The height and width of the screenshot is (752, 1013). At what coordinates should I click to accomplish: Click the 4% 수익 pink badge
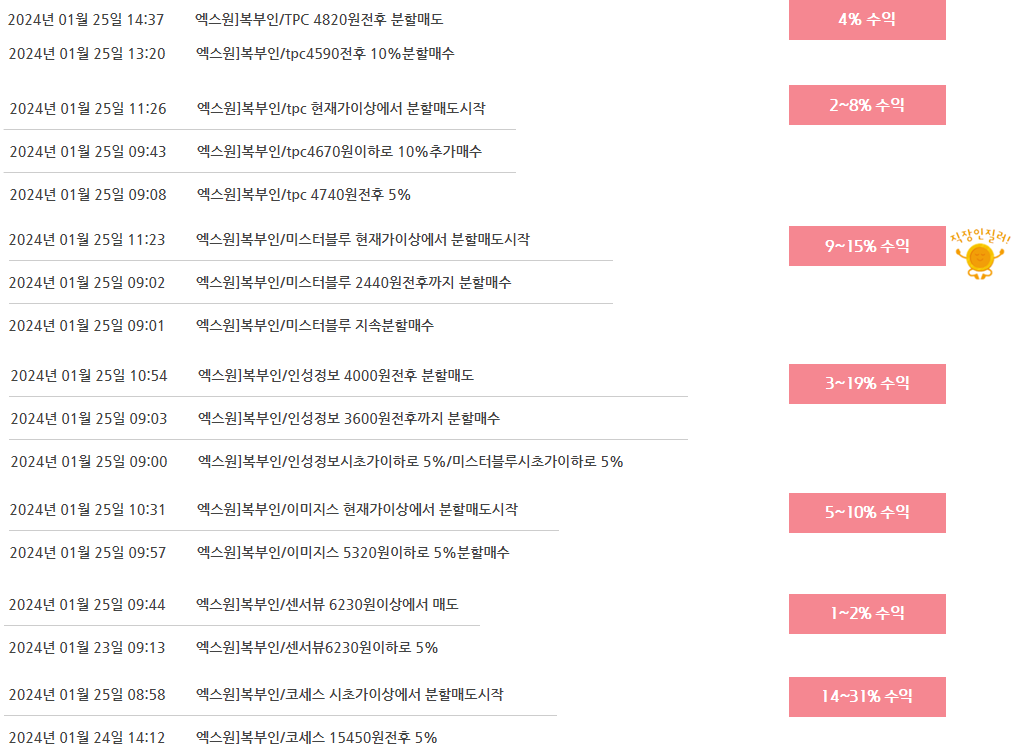pos(867,19)
